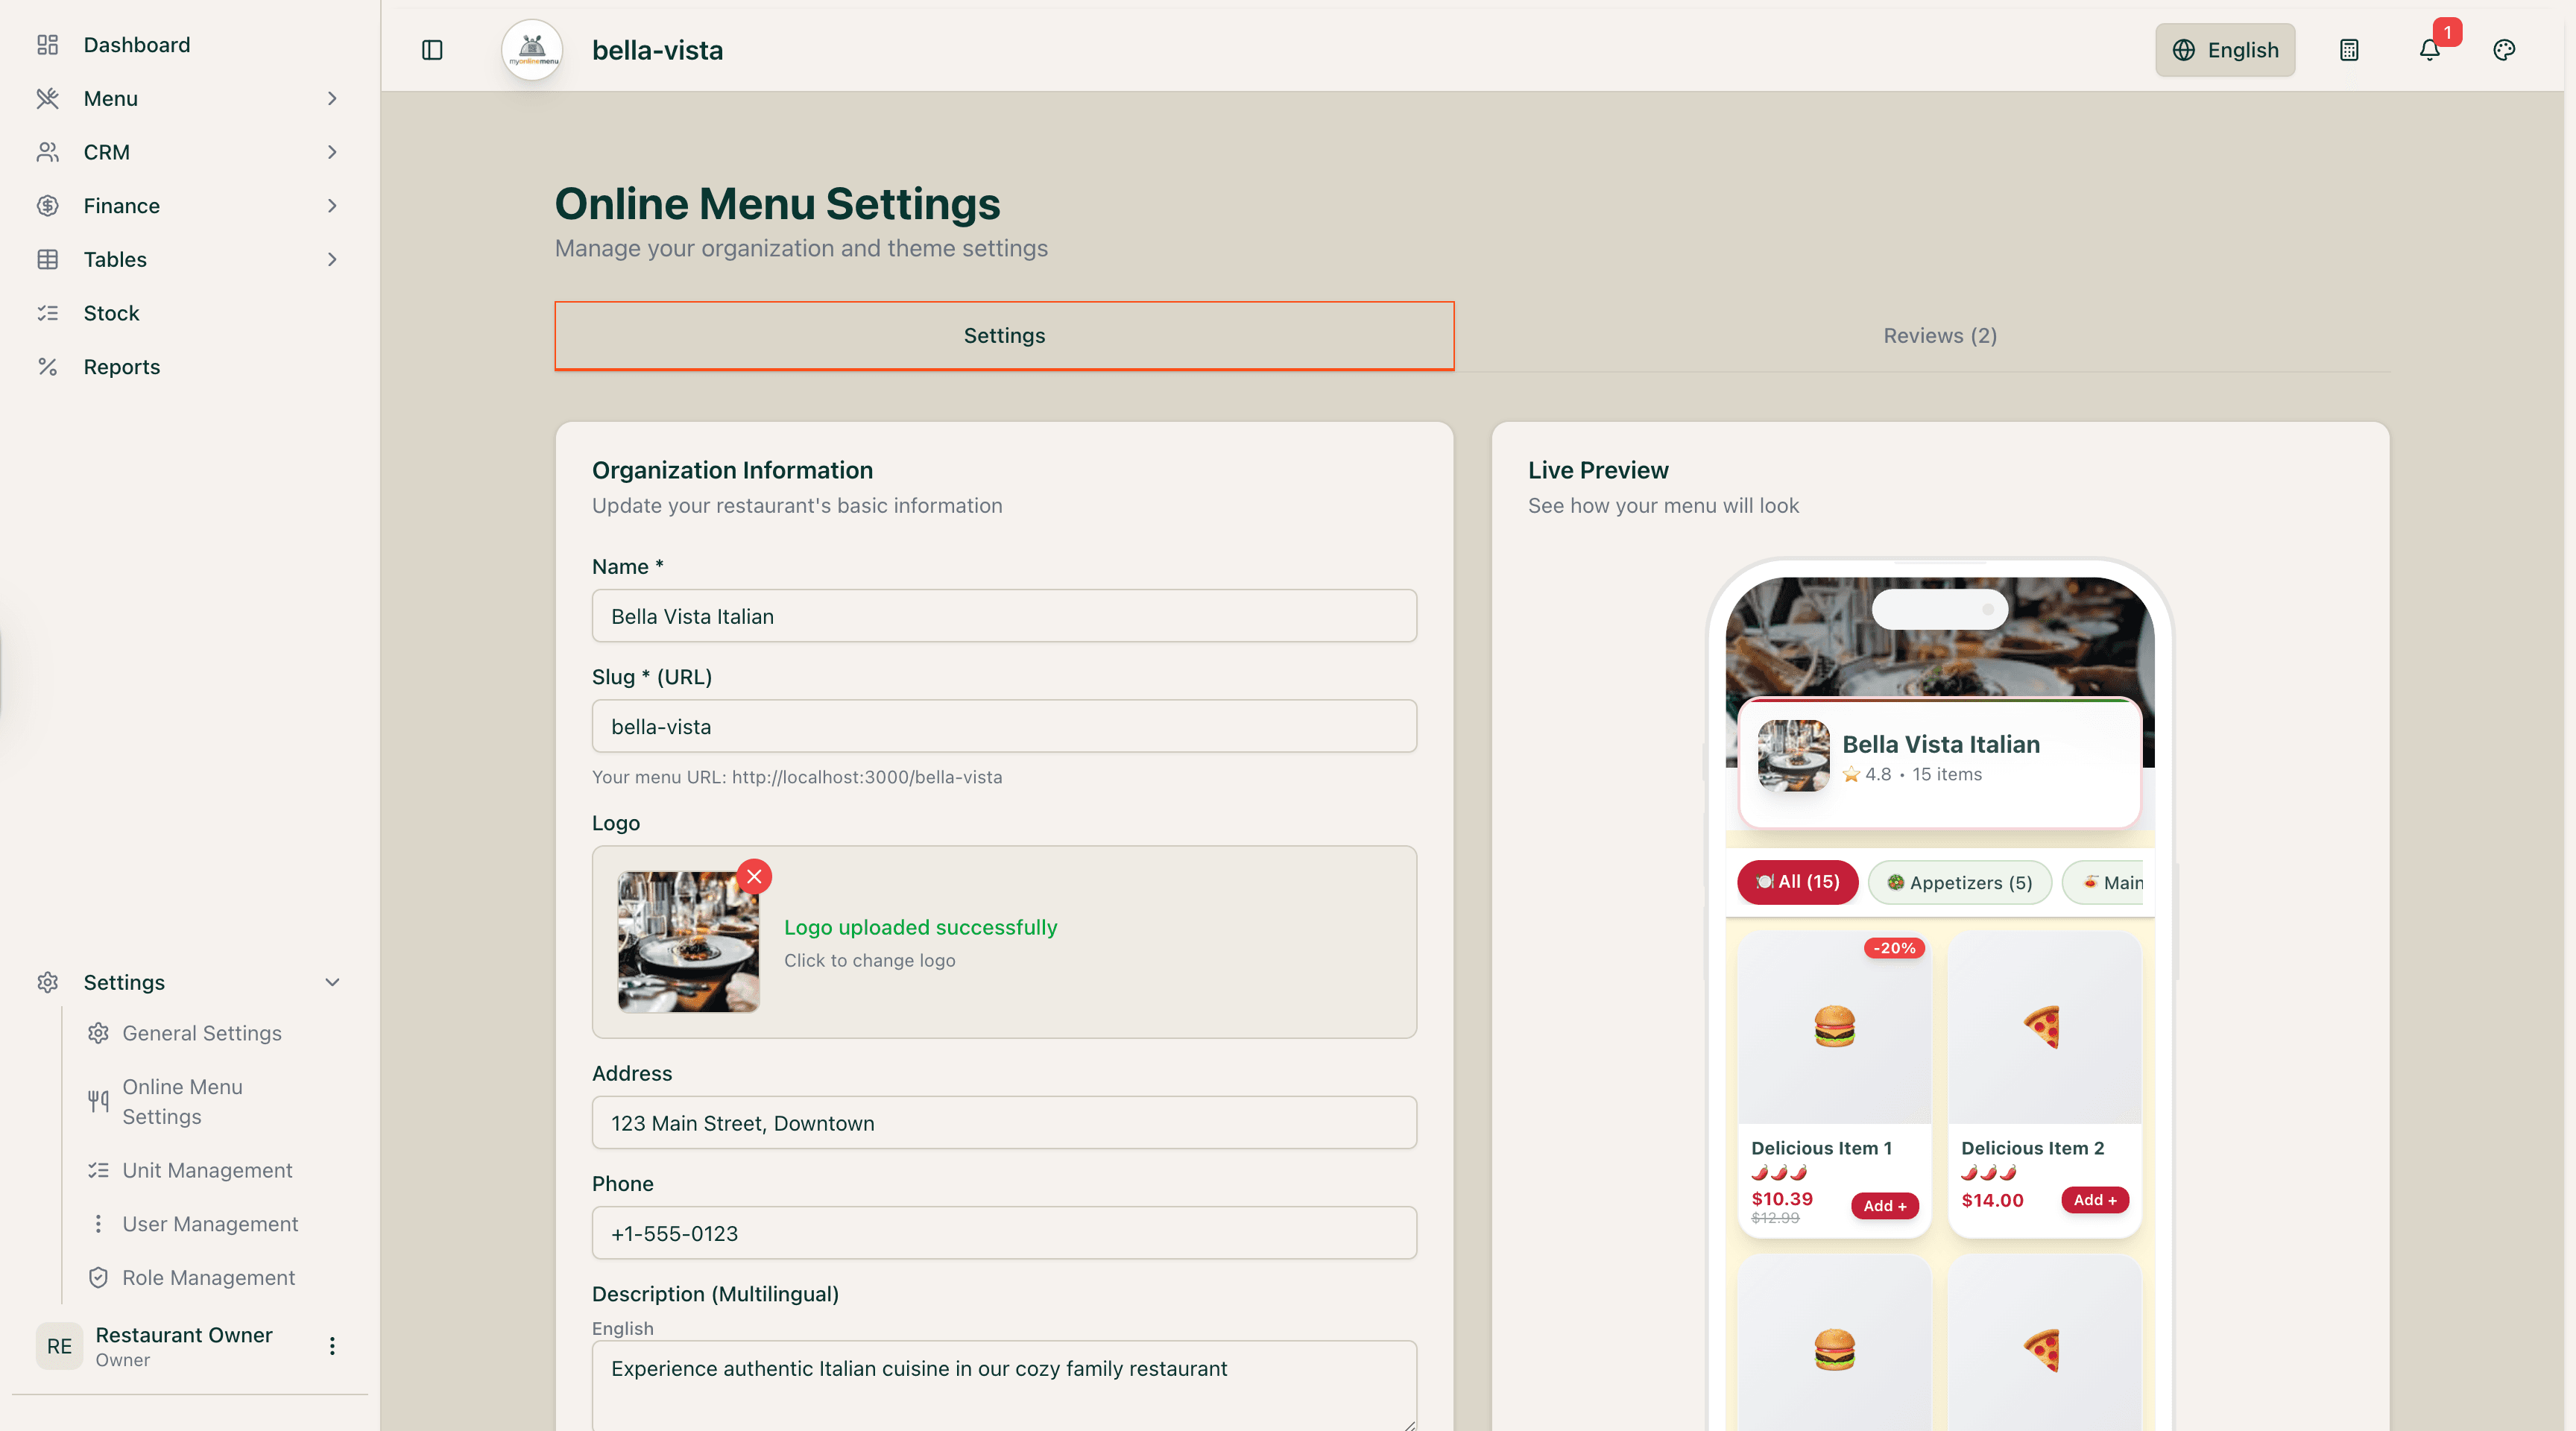Select the All (15) category chip

coord(1797,882)
